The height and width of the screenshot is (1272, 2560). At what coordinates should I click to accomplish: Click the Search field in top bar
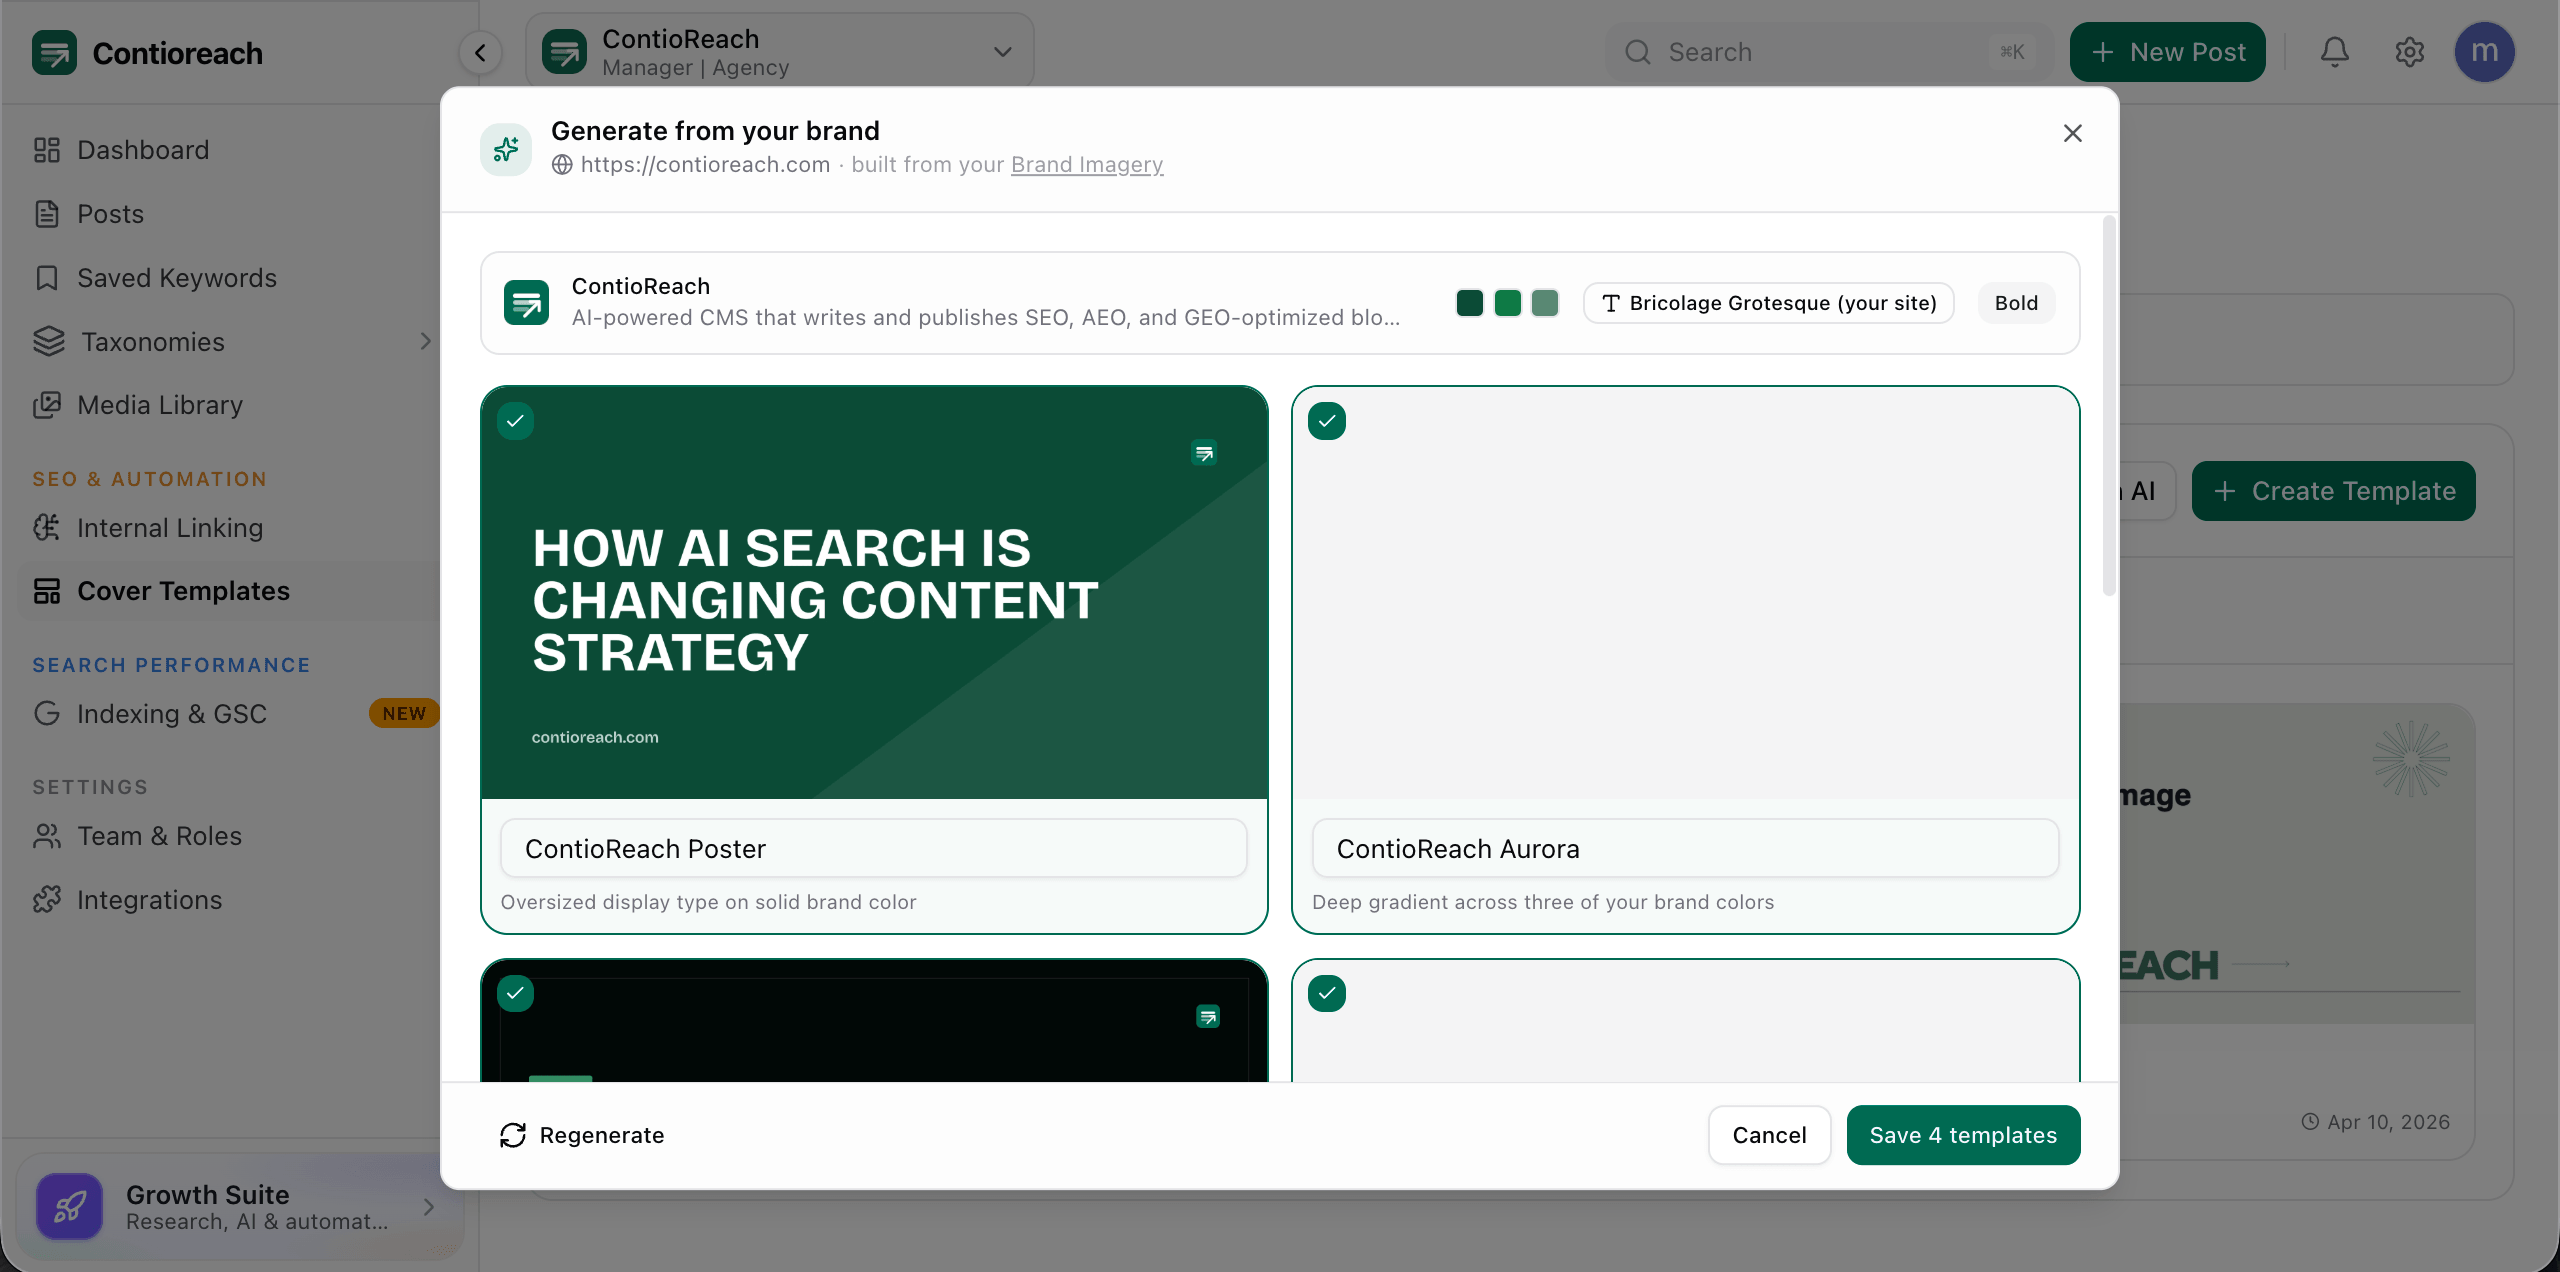(1830, 52)
